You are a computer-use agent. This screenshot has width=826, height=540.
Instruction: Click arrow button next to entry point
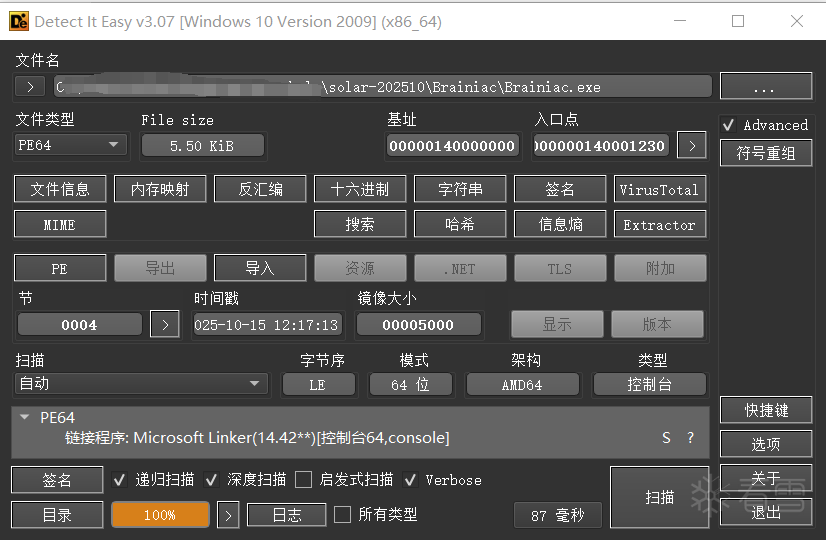[692, 145]
